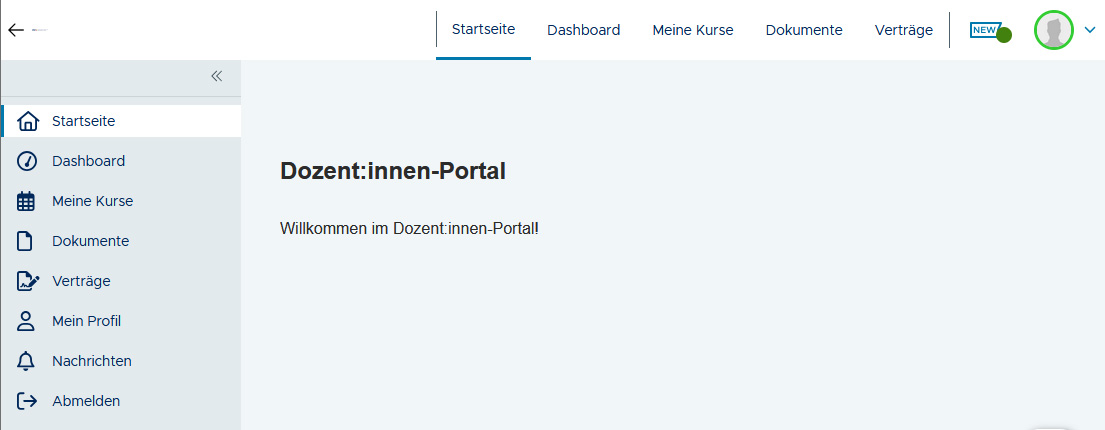Go back using the left arrow
The image size is (1105, 430).
(15, 30)
